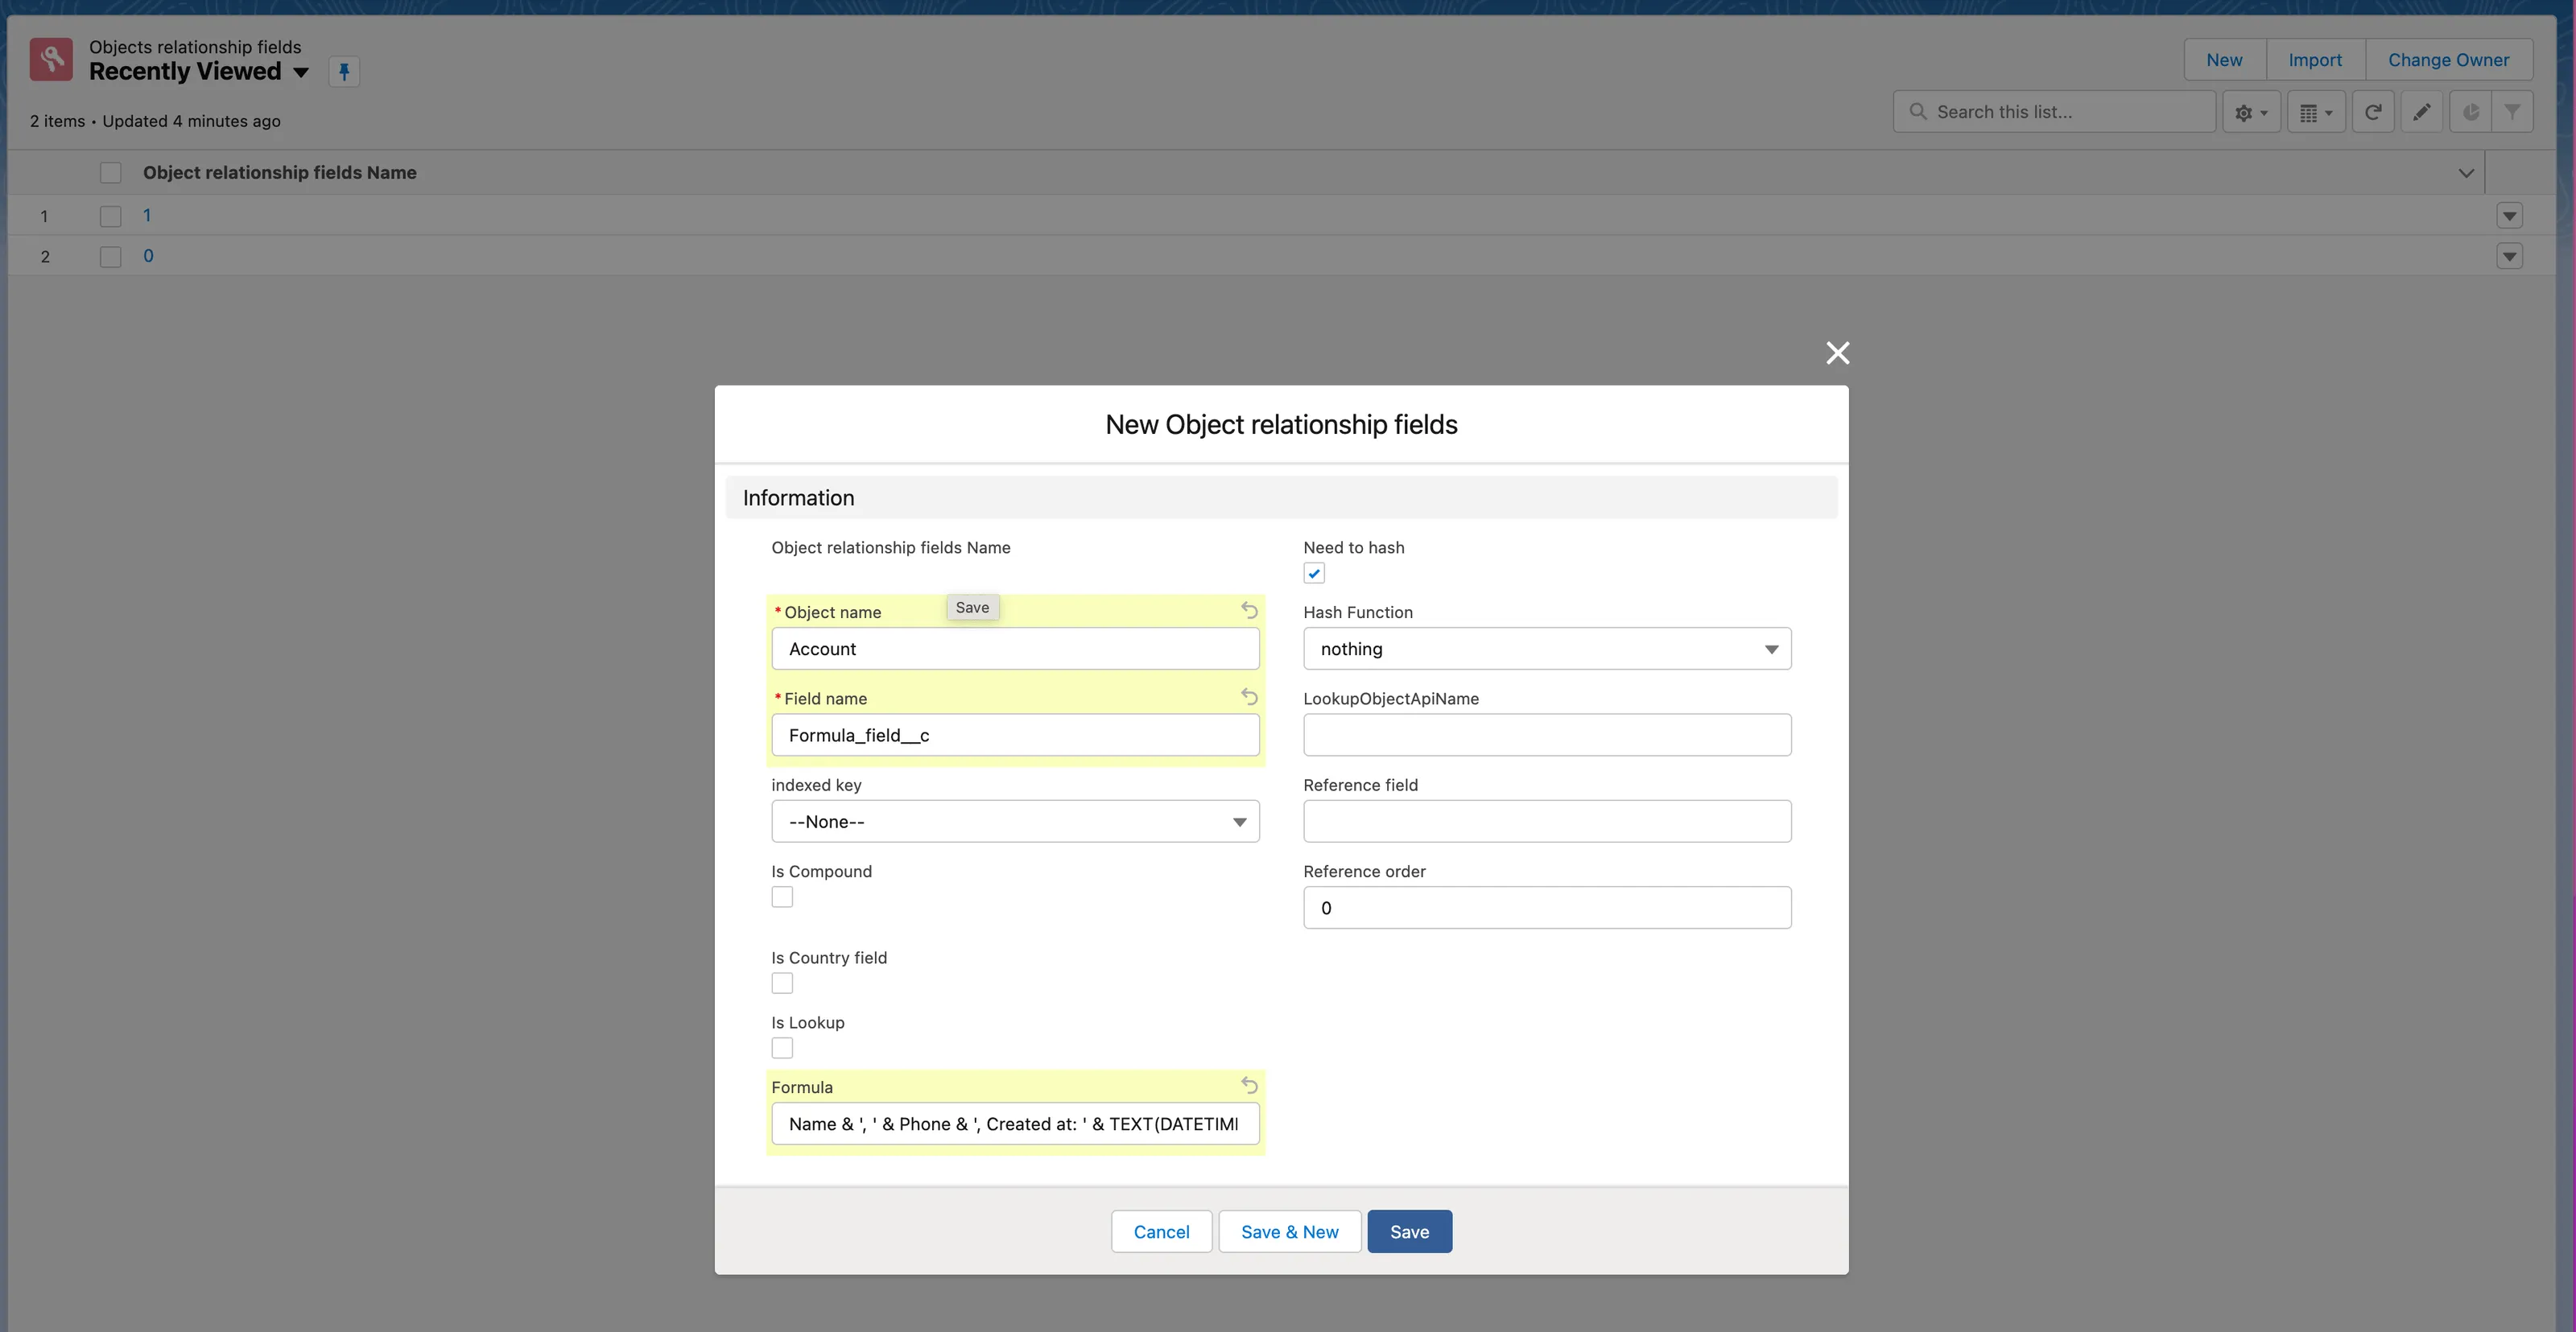
Task: Undo changes to Formula field
Action: 1249,1085
